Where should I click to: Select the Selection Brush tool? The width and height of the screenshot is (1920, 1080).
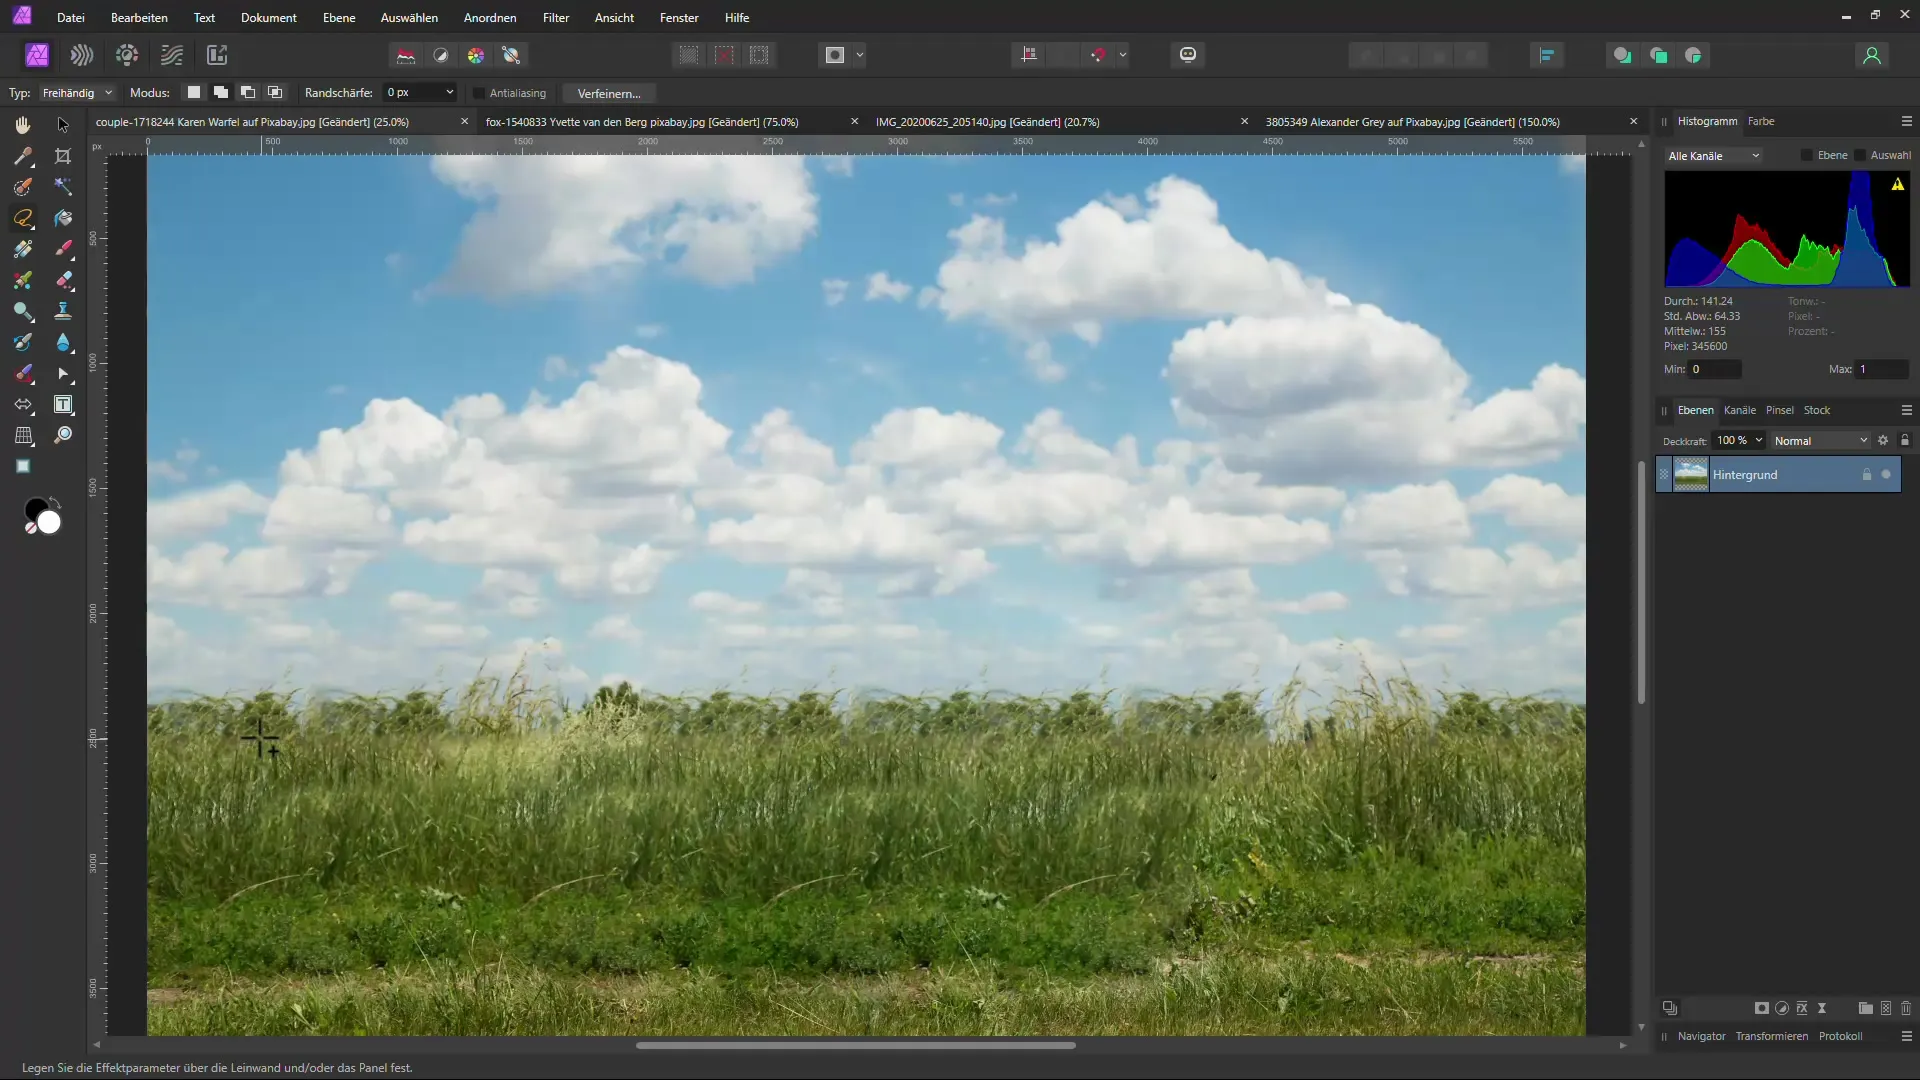[23, 187]
